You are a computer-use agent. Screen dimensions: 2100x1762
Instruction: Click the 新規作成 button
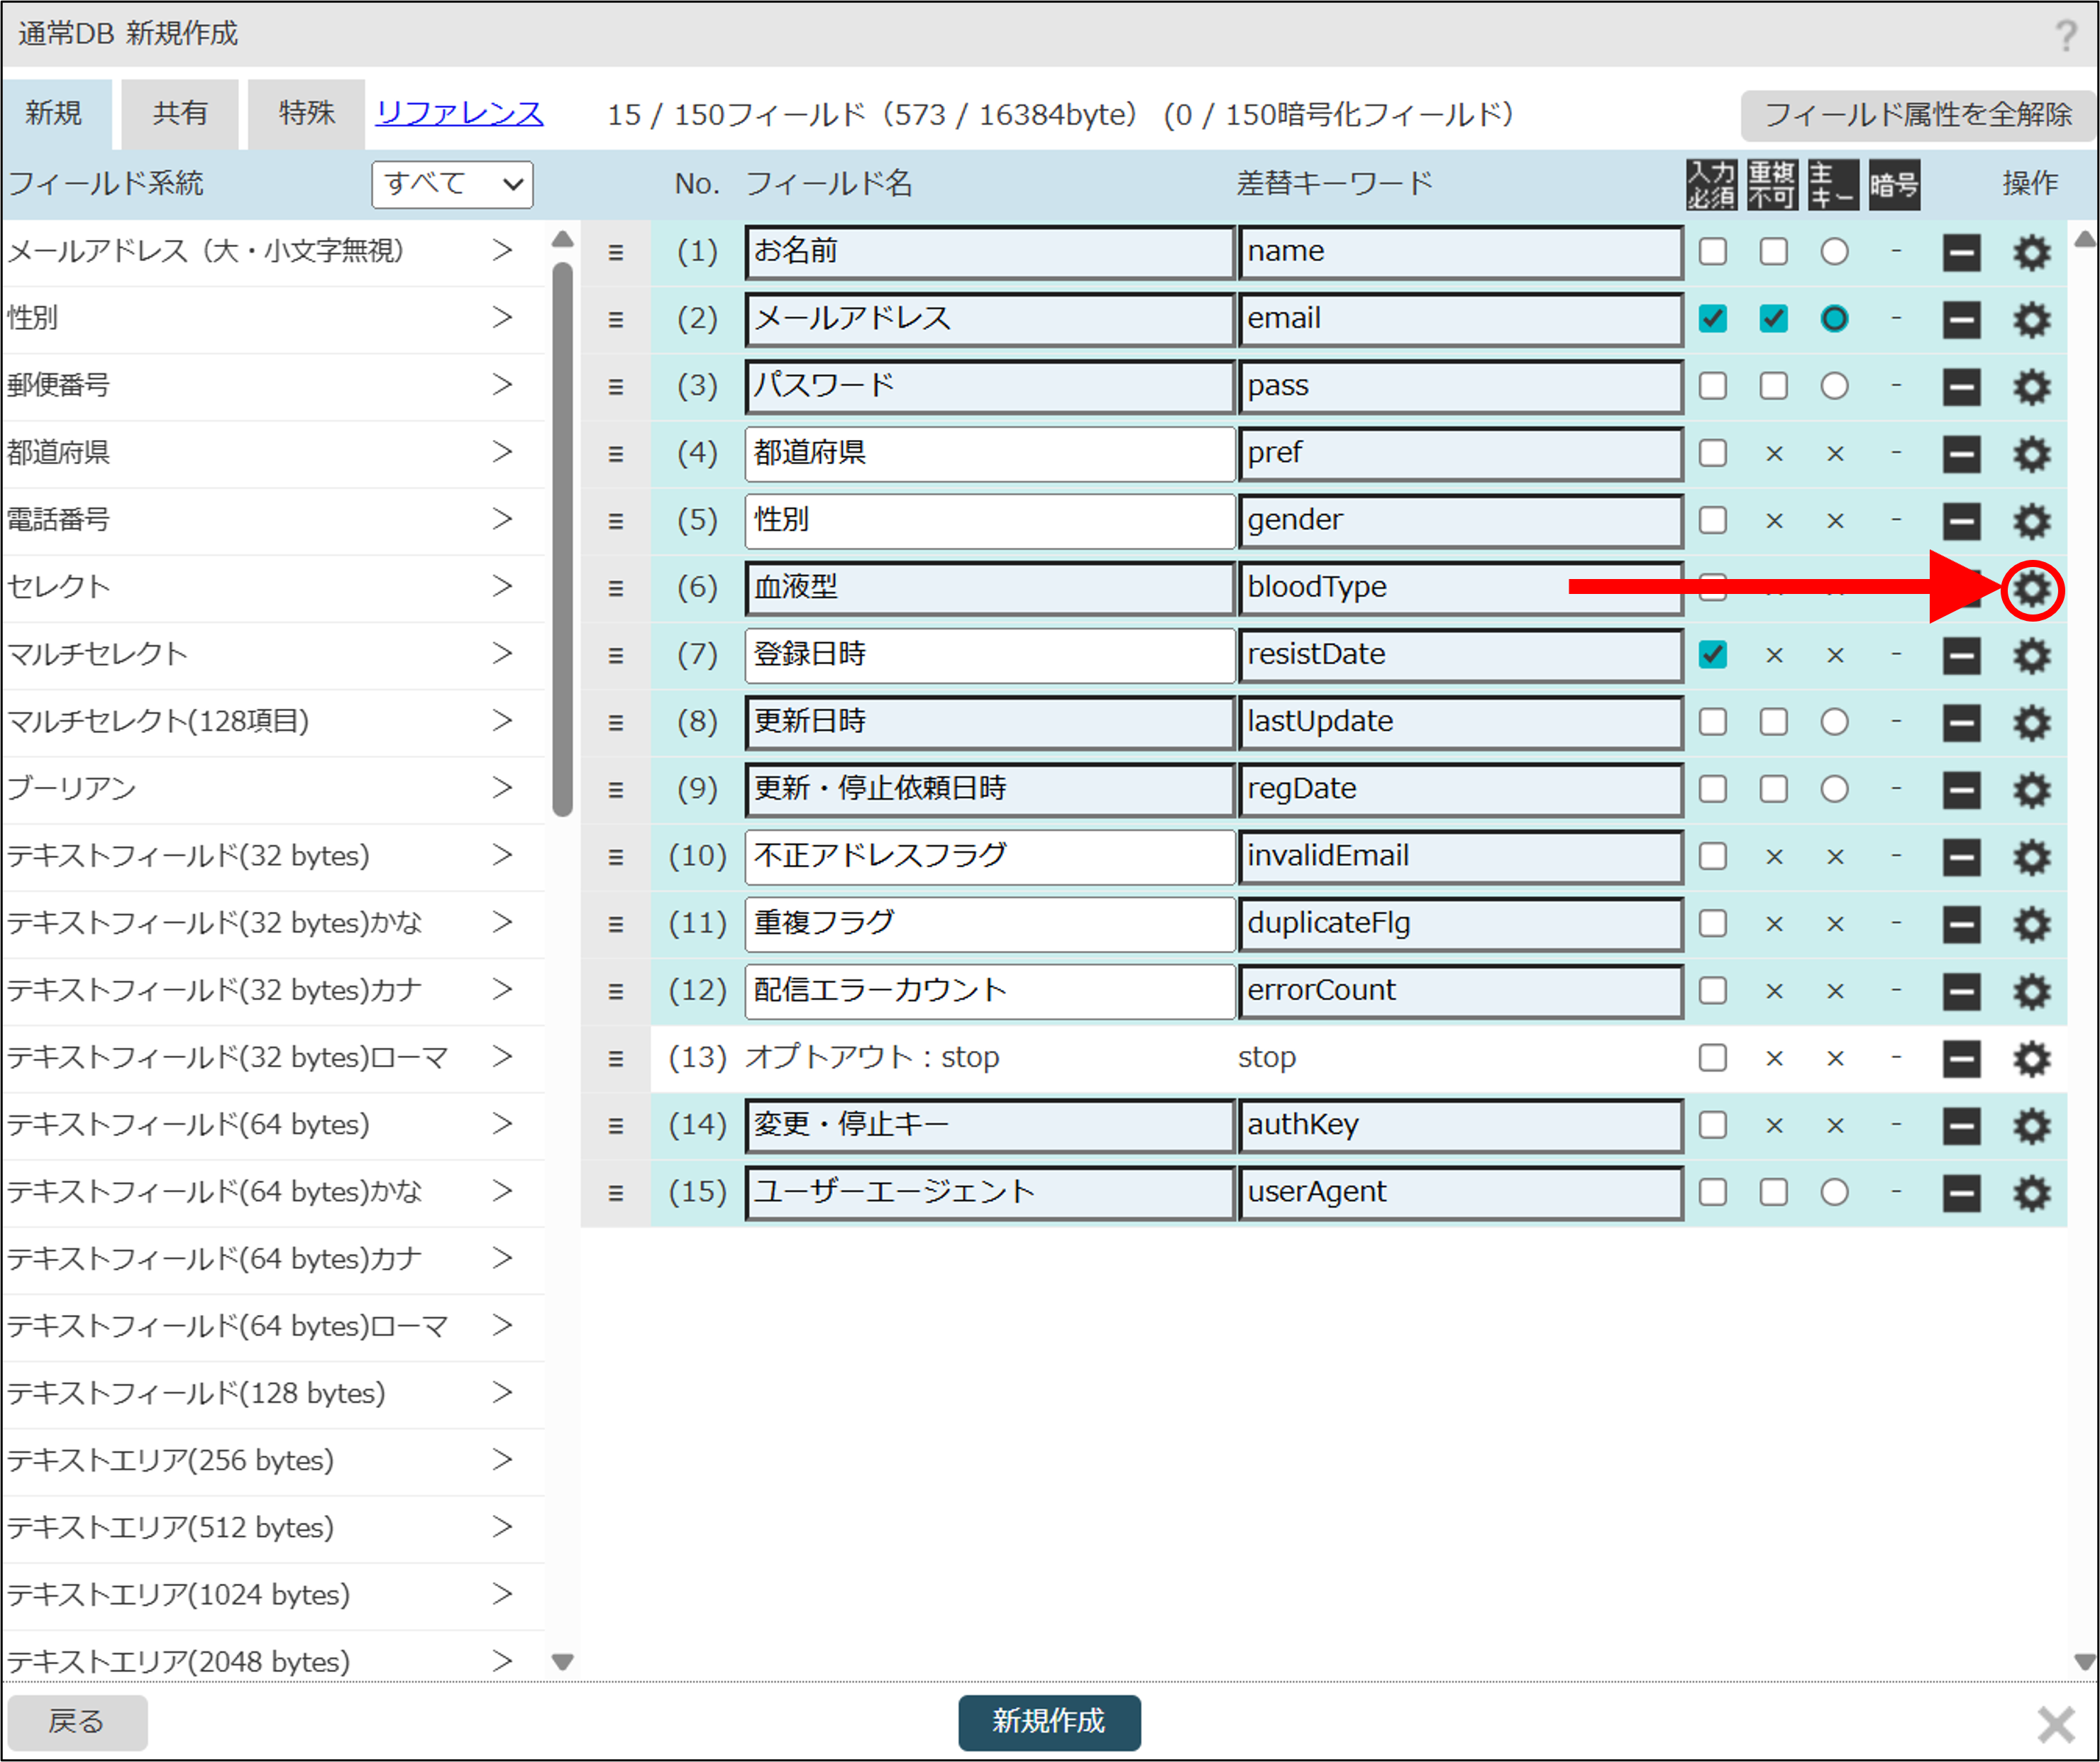coord(1048,1721)
